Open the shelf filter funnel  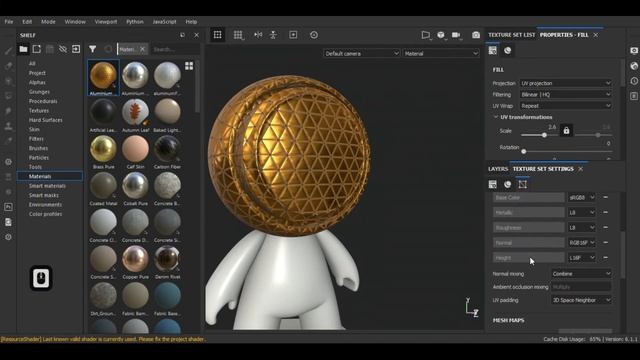pyautogui.click(x=93, y=49)
